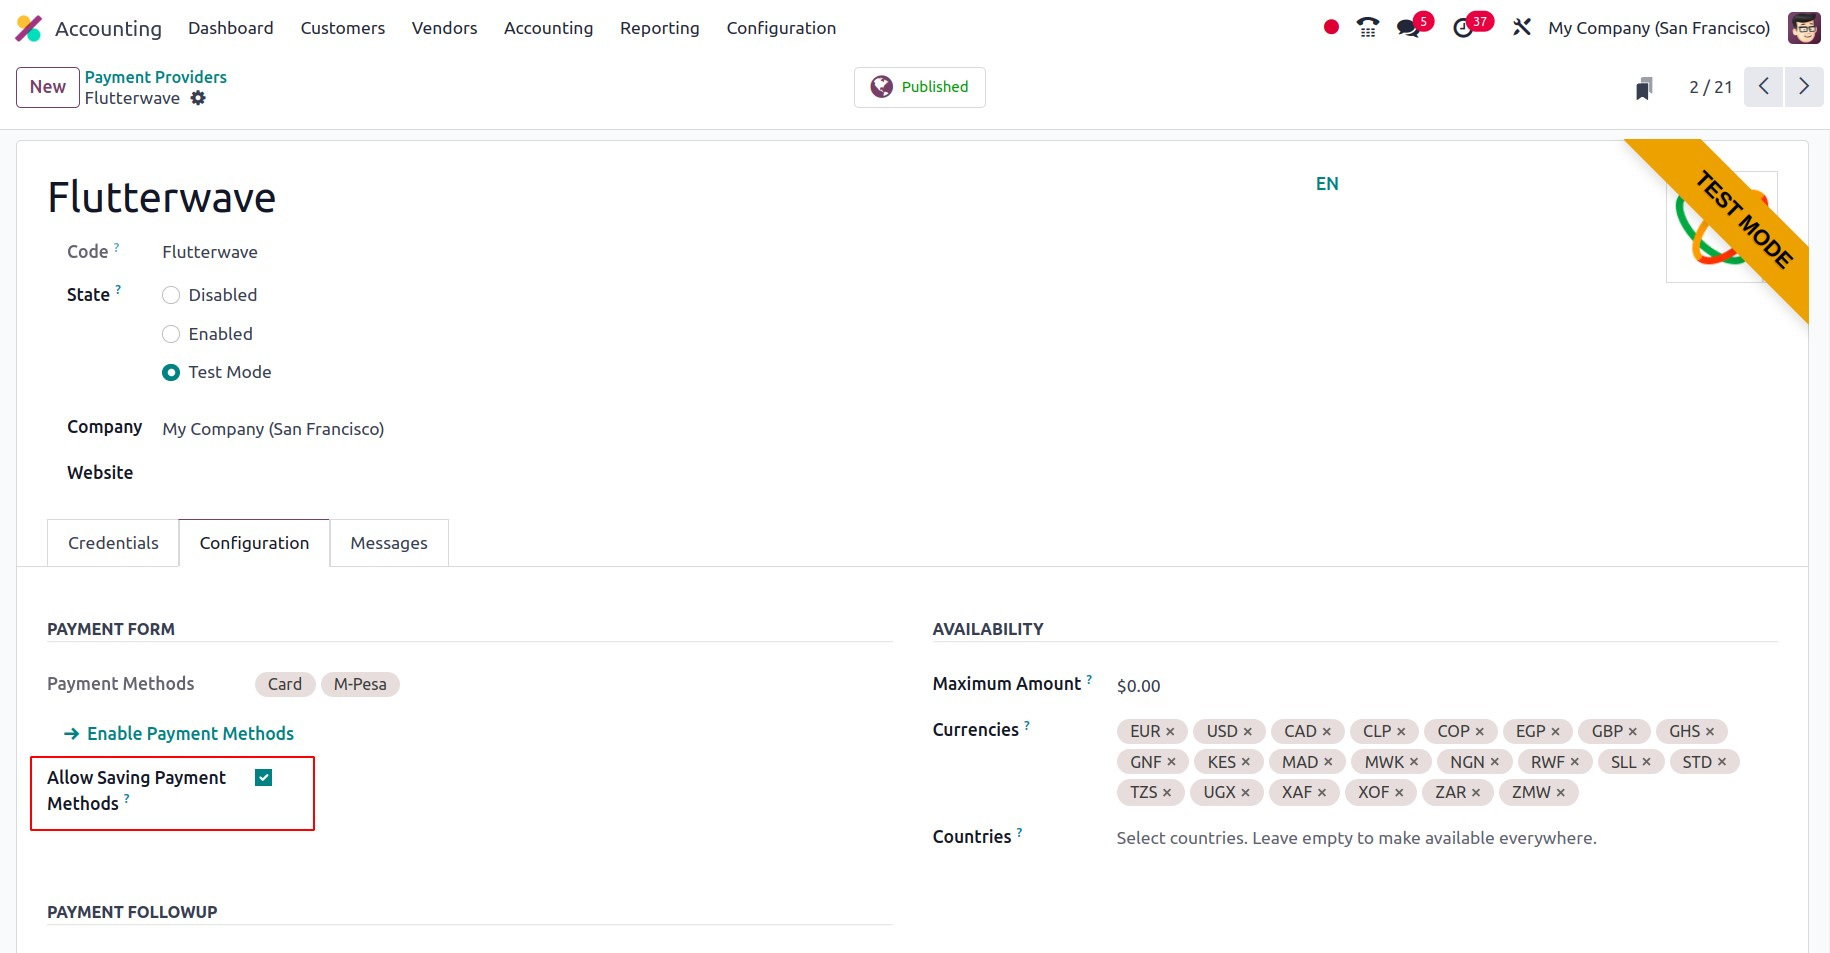Click the bookmark icon near the pager
The width and height of the screenshot is (1830, 953).
(x=1643, y=88)
